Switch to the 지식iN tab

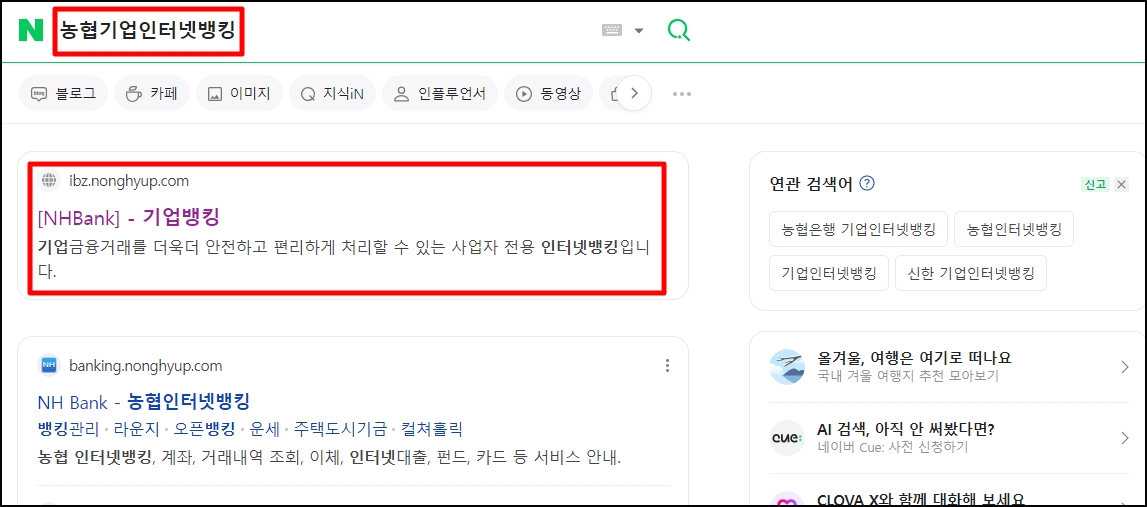pyautogui.click(x=332, y=94)
